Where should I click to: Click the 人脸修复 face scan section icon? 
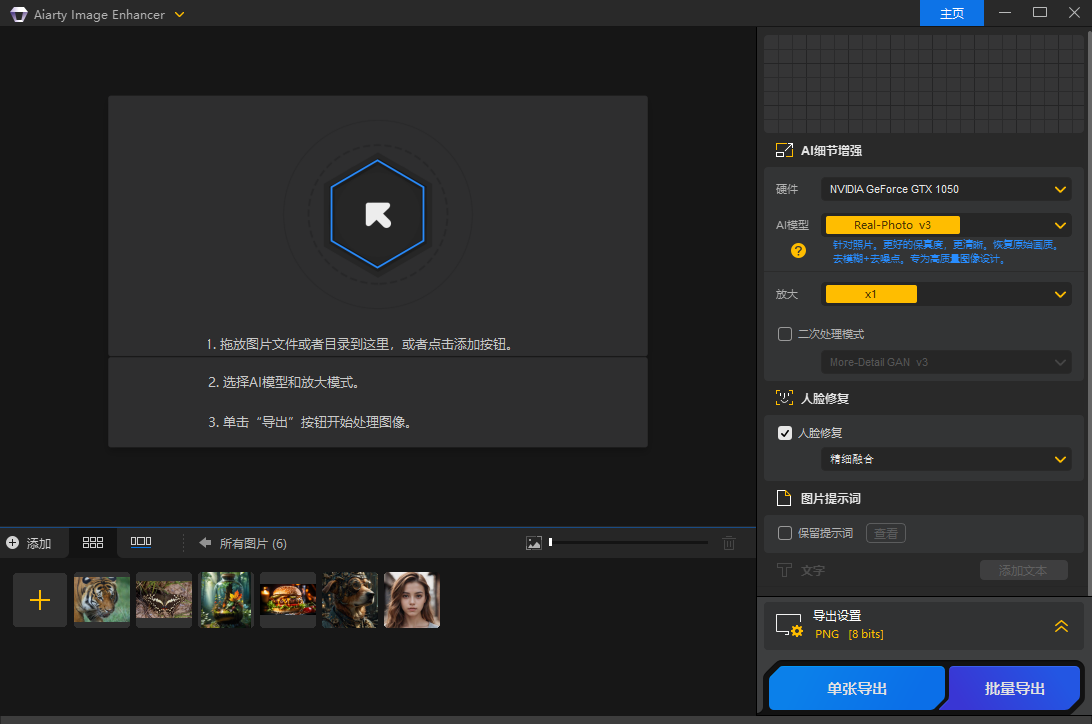pyautogui.click(x=784, y=398)
